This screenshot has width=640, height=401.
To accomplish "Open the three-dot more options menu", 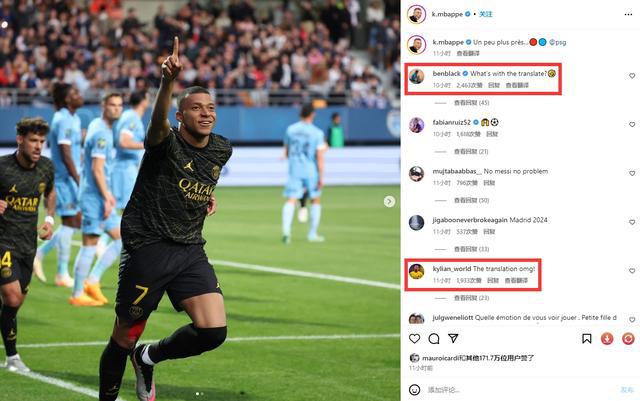I will coord(628,14).
